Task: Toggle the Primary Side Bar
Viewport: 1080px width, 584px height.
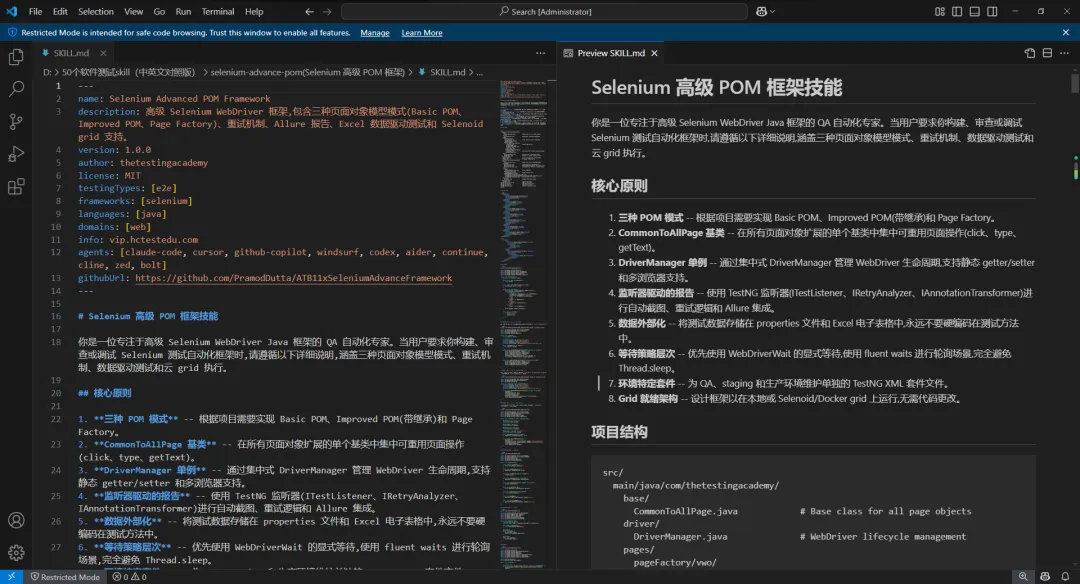Action: pos(957,12)
